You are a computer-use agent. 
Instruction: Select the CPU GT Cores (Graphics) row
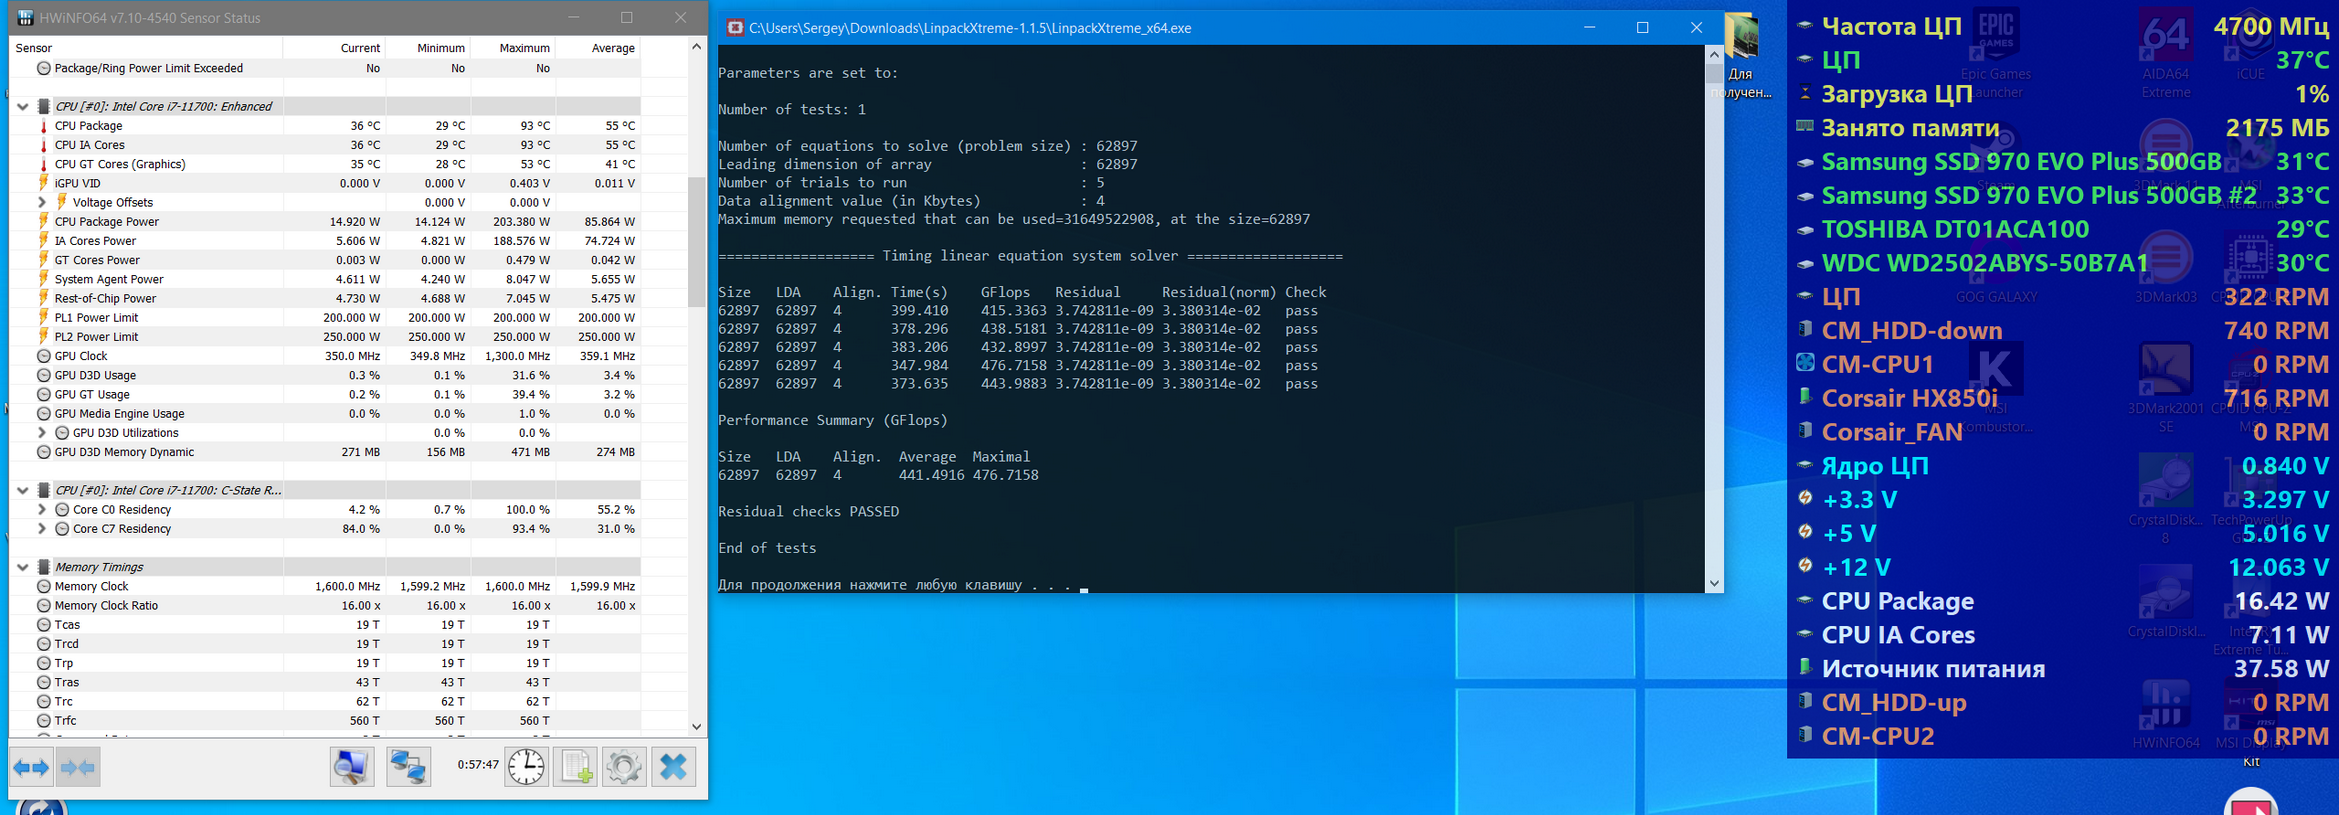325,164
